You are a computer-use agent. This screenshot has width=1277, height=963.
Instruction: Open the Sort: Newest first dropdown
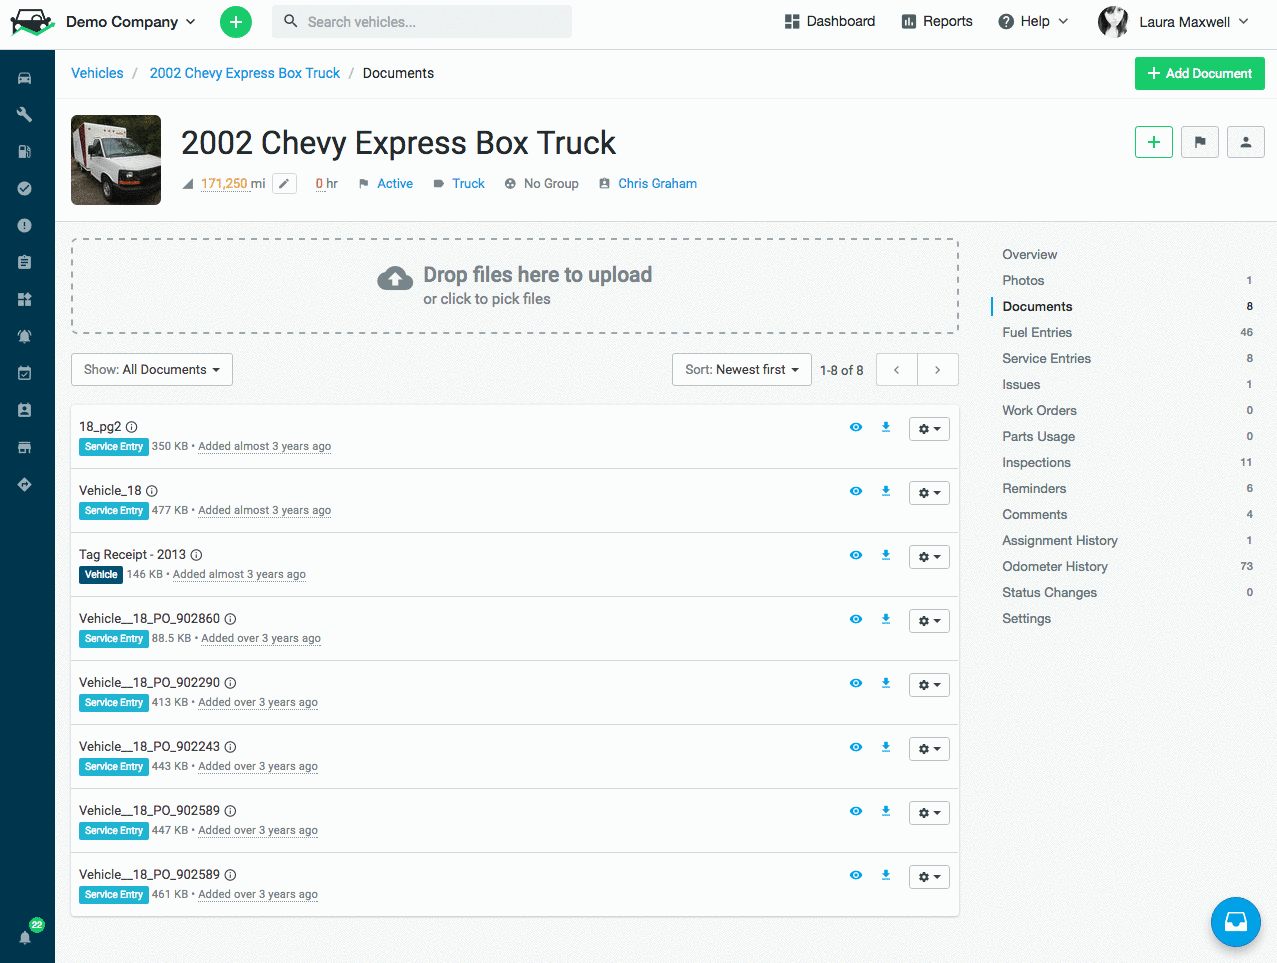pyautogui.click(x=742, y=369)
